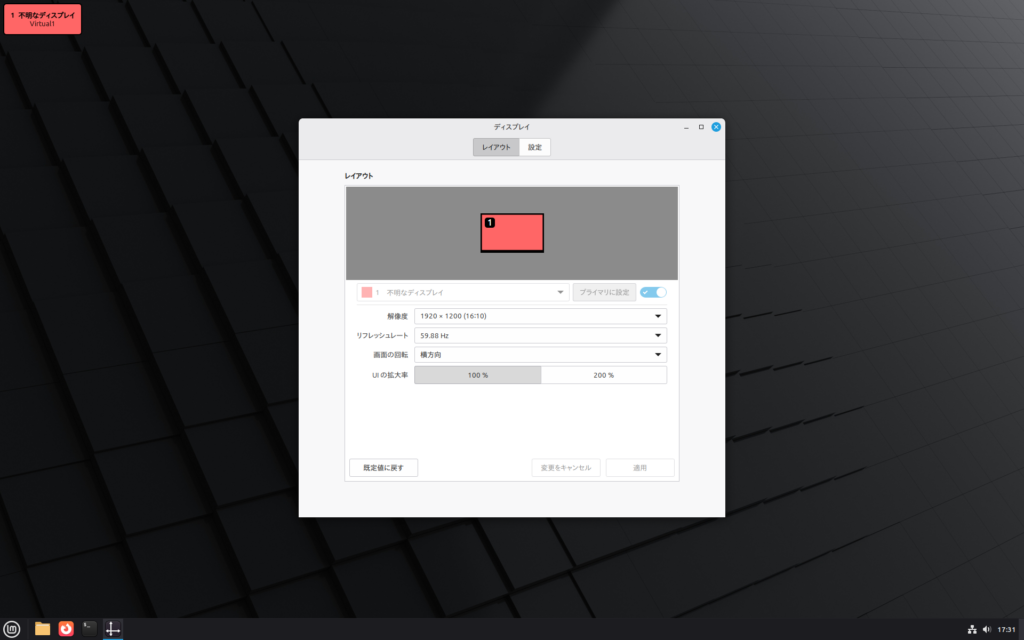Open the Linux Mint start menu
1024x640 pixels.
point(12,629)
